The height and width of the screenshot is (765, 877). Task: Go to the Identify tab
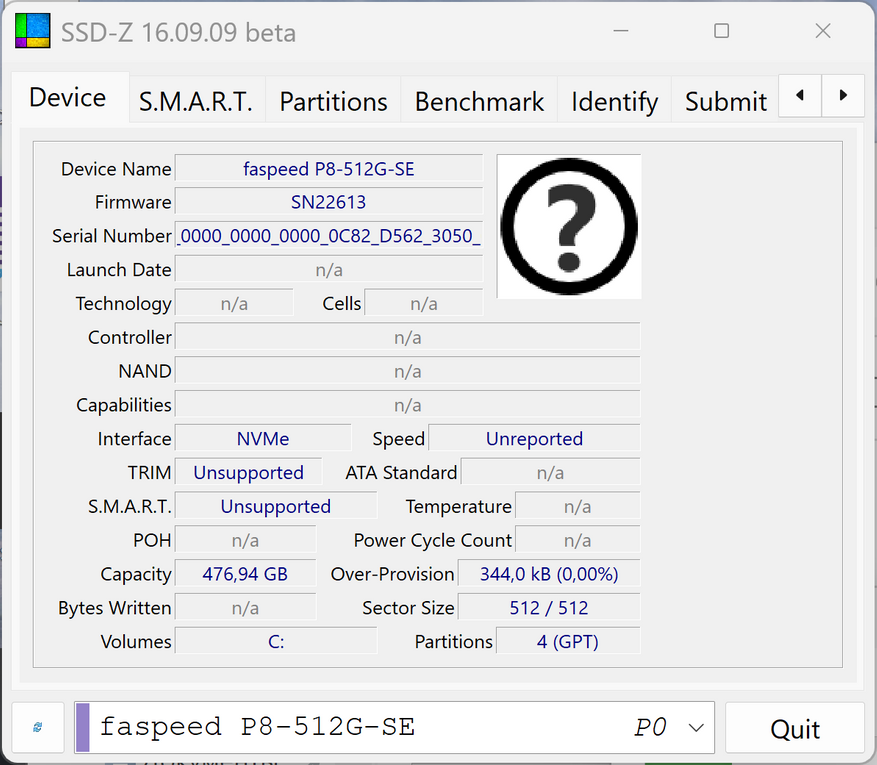614,102
